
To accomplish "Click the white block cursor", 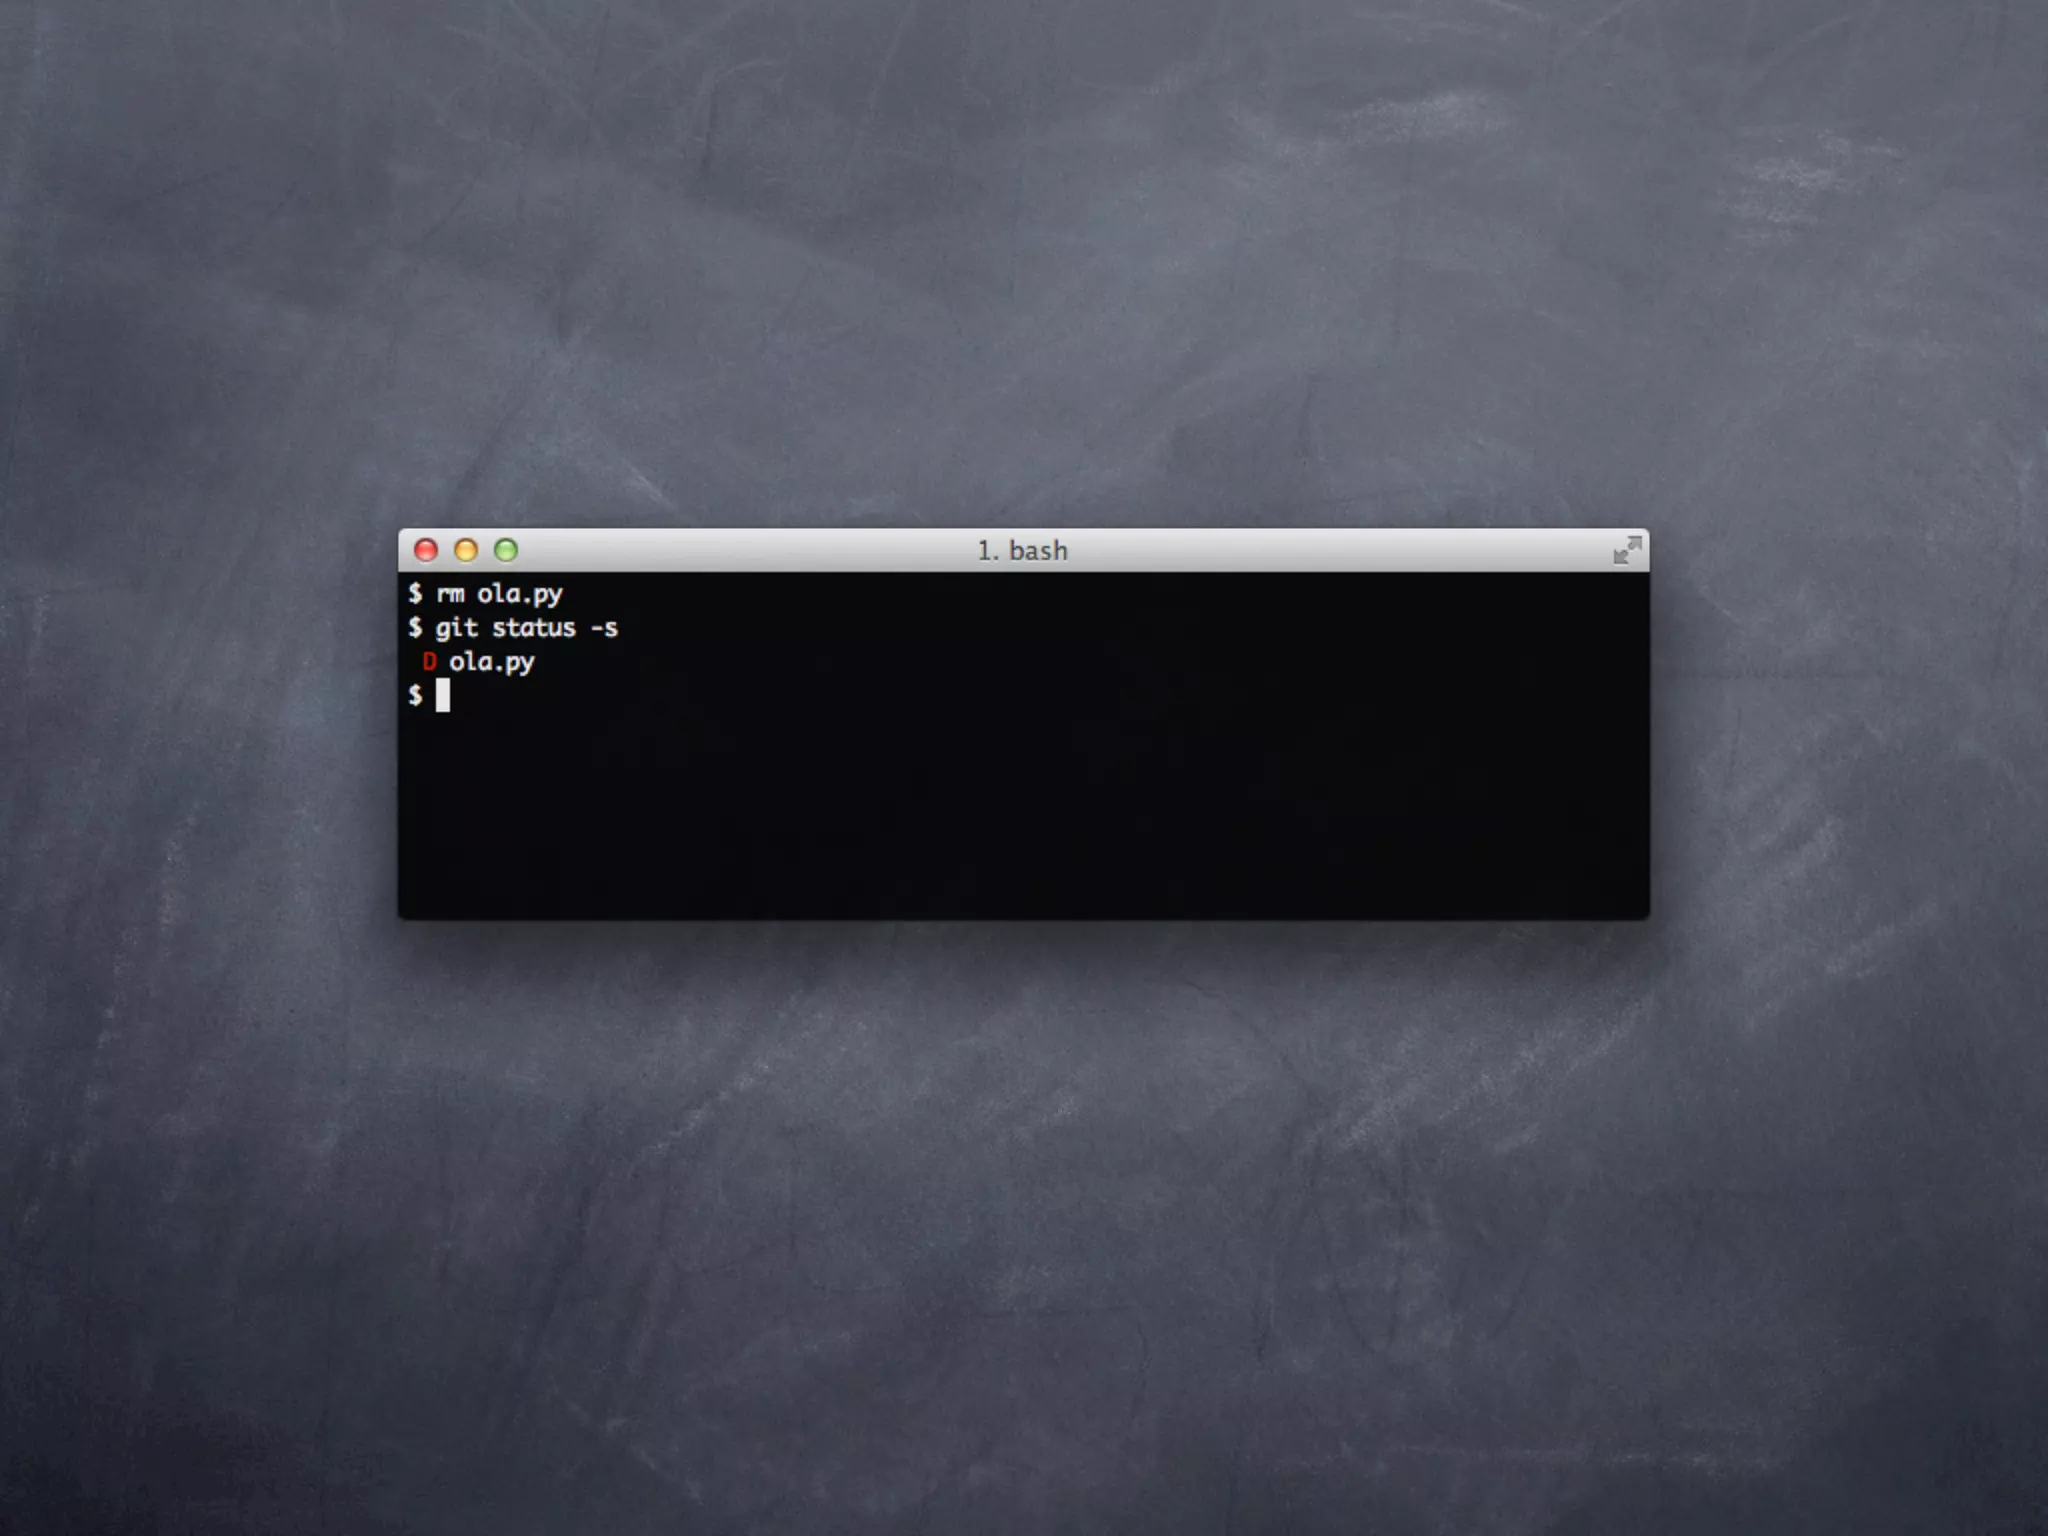I will tap(443, 695).
